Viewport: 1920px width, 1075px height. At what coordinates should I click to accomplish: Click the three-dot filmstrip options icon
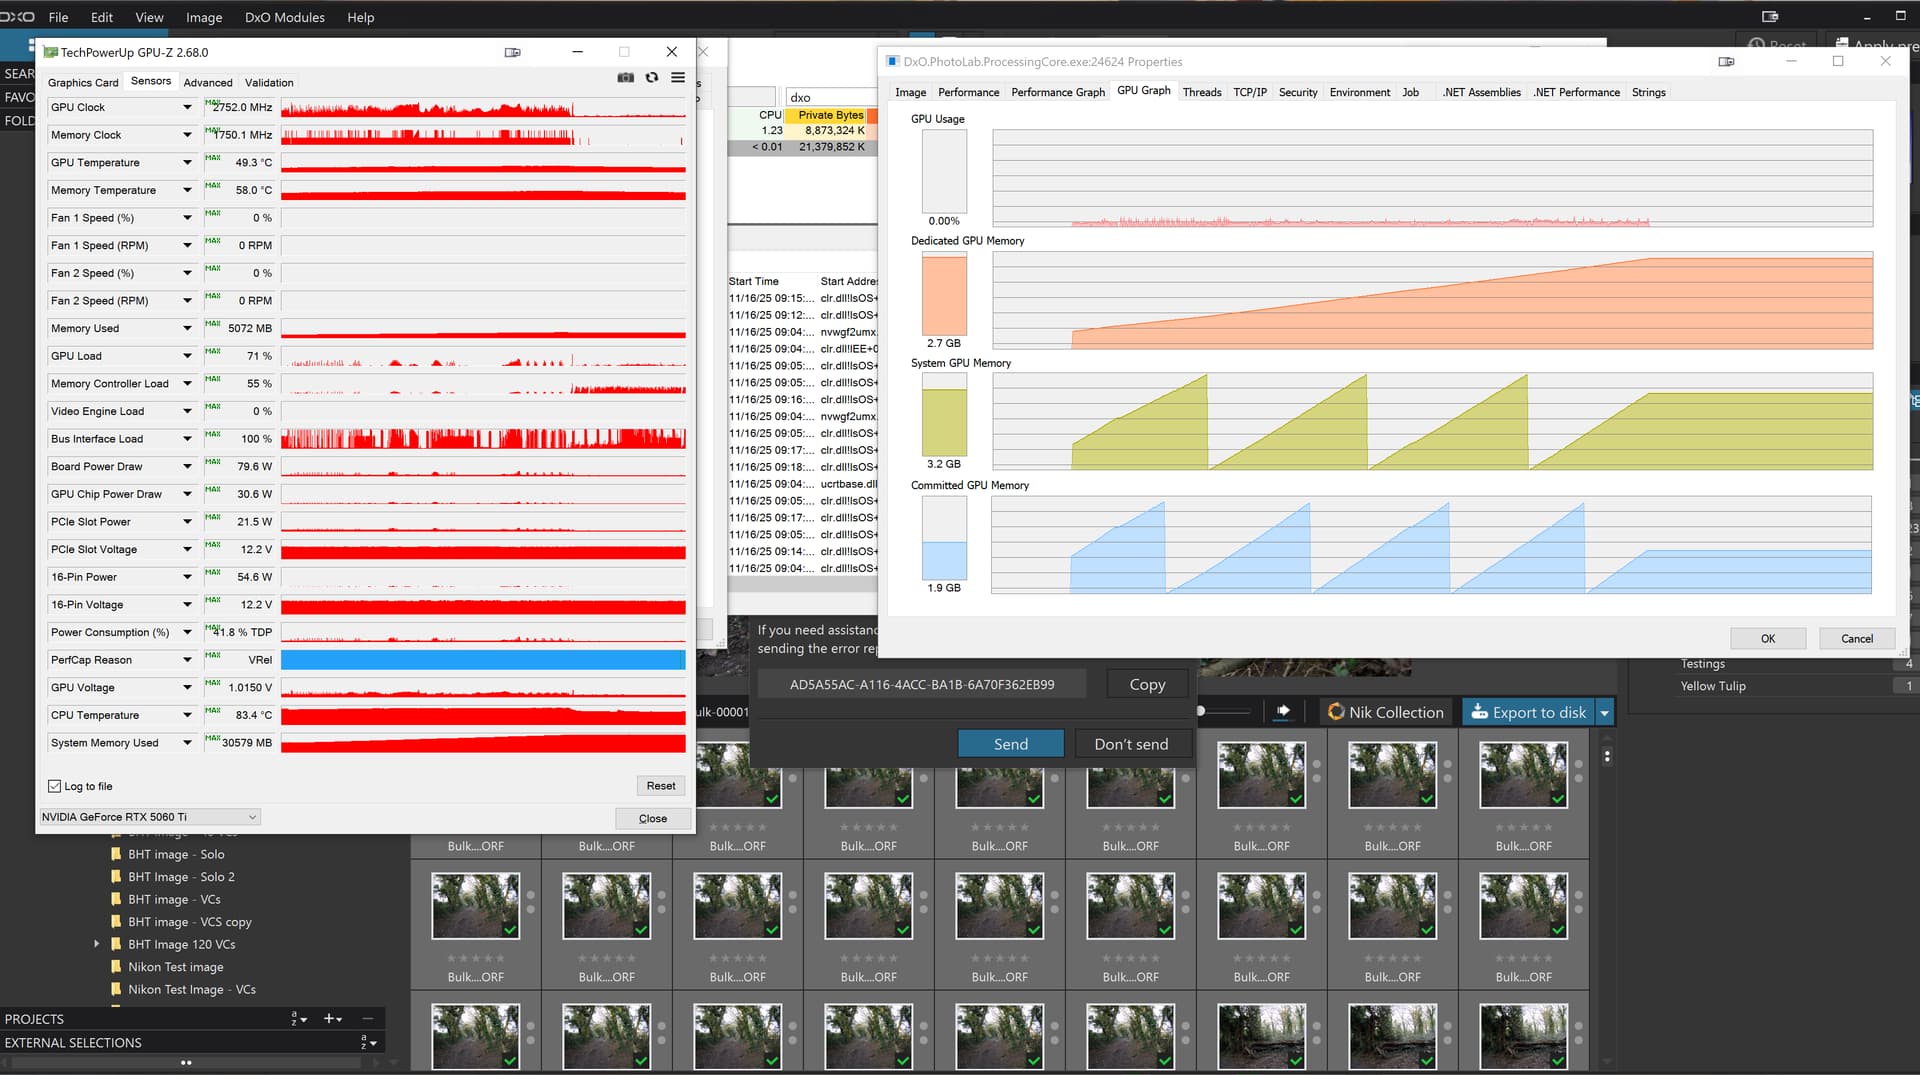pyautogui.click(x=1607, y=757)
